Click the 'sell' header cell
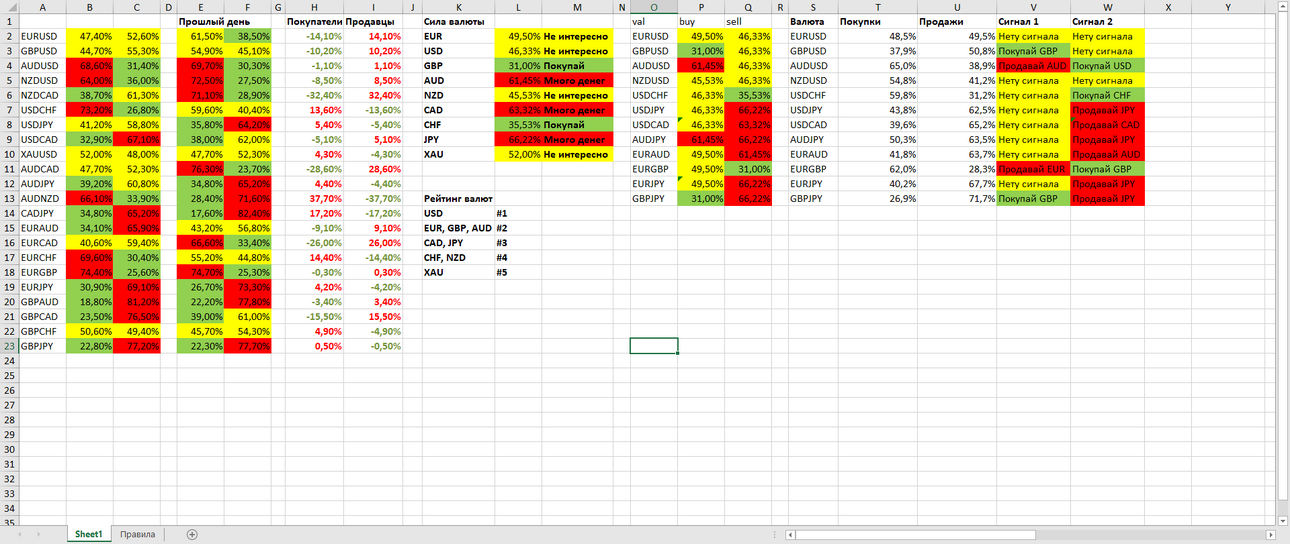The width and height of the screenshot is (1290, 544). tap(749, 21)
